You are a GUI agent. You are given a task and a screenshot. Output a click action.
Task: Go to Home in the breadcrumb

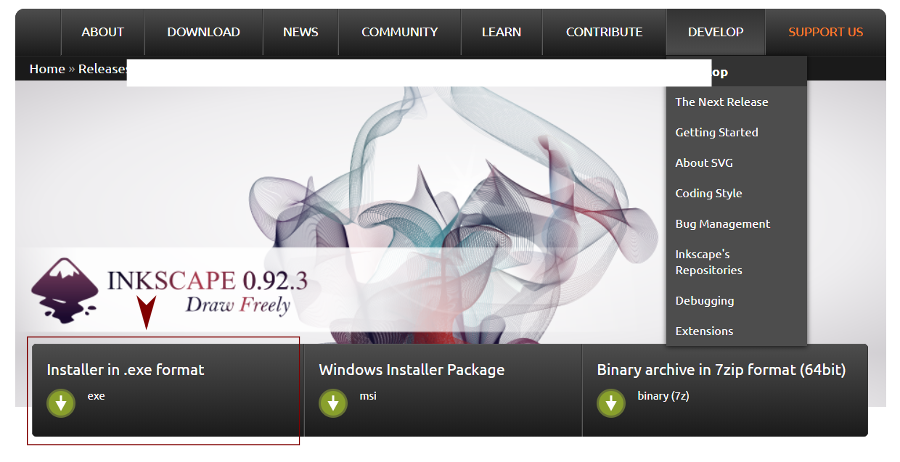pyautogui.click(x=47, y=69)
